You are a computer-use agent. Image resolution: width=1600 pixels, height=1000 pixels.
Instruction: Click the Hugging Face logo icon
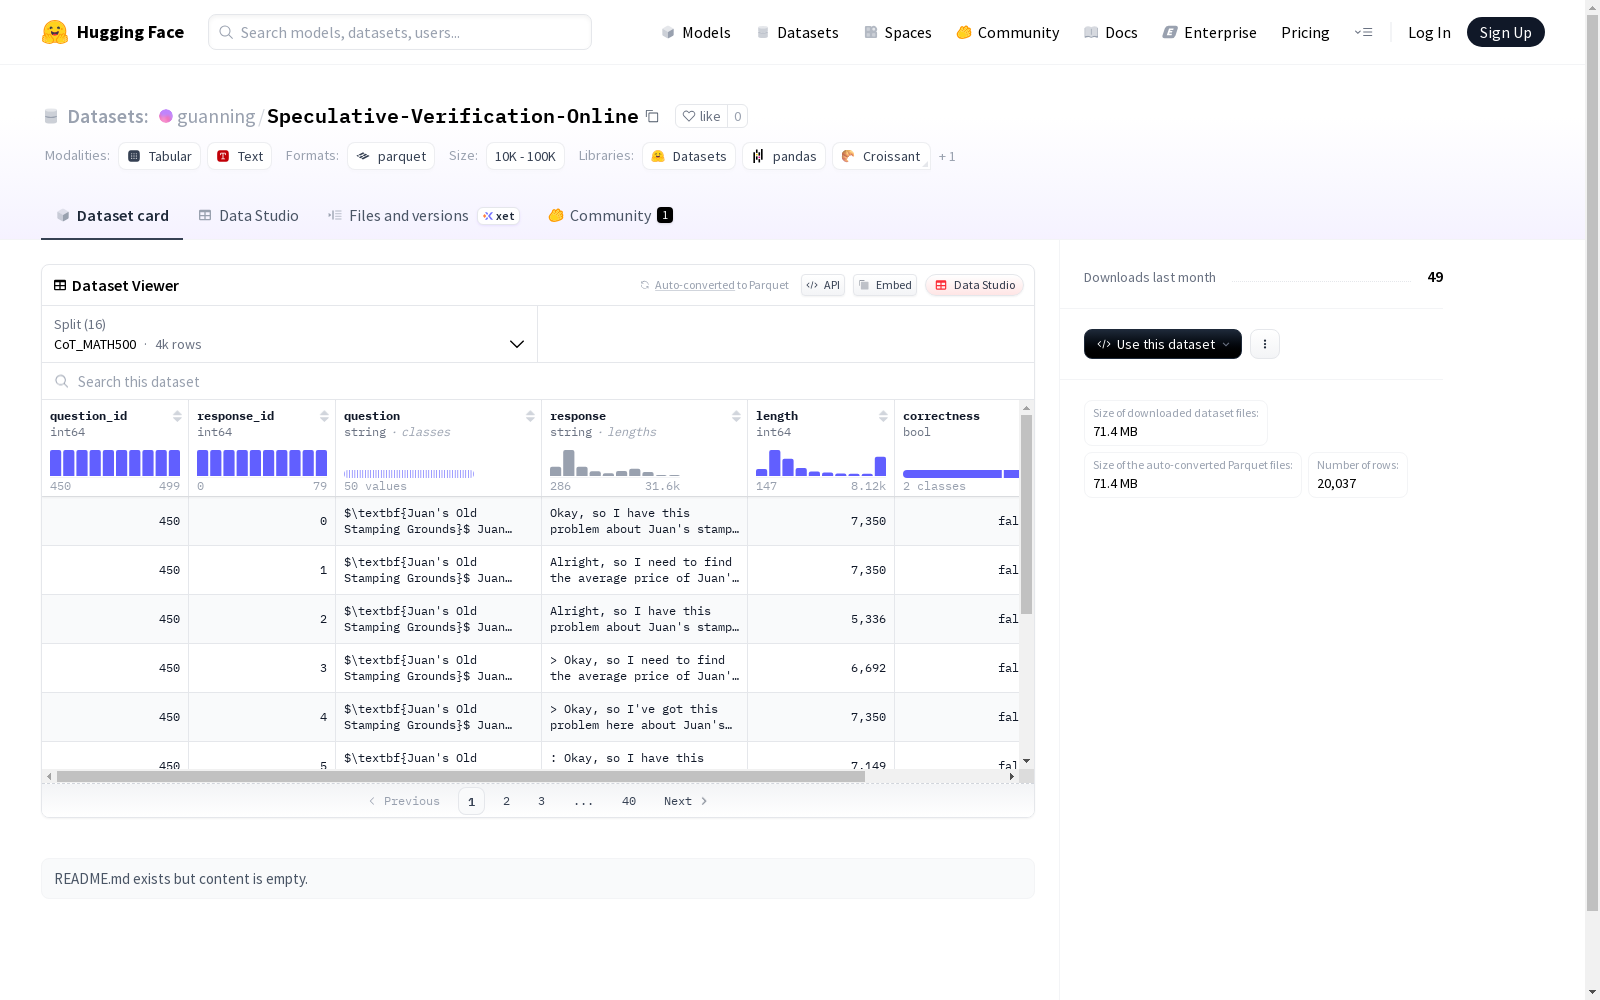point(55,32)
